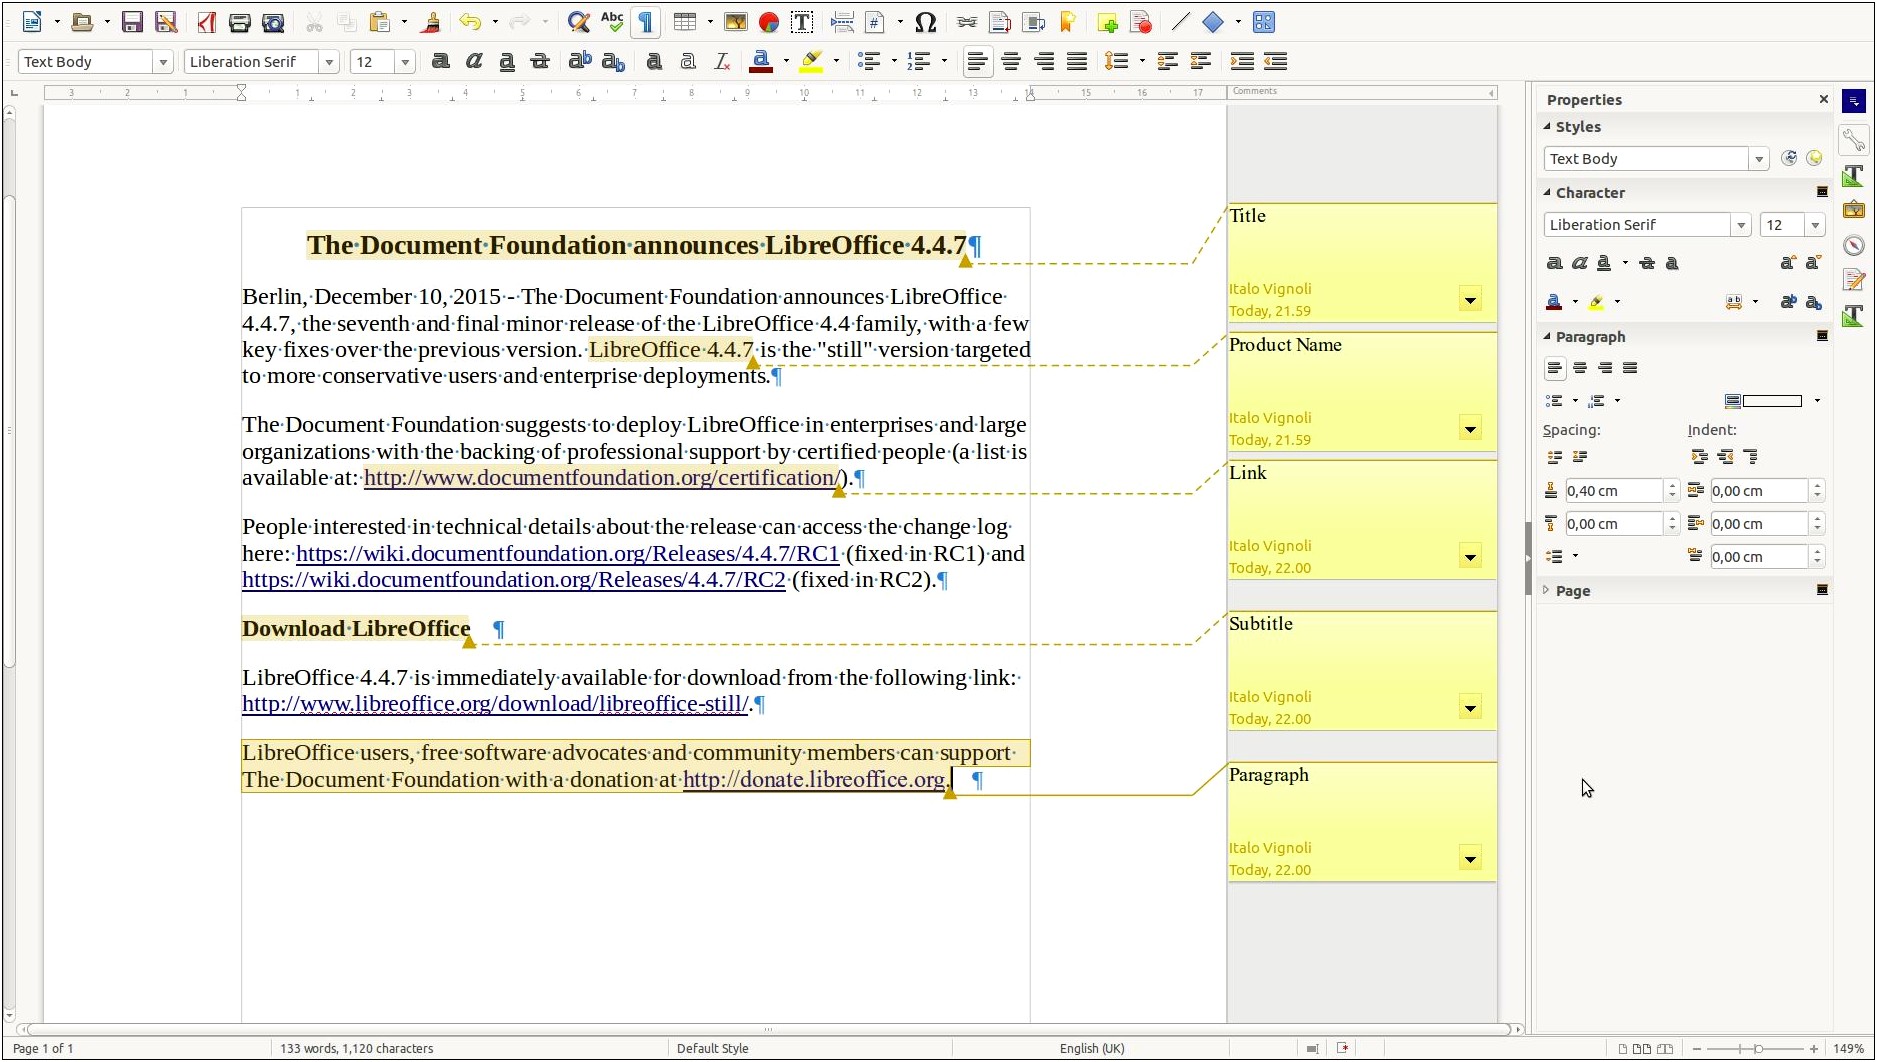
Task: Open Sidebar Settings menu button
Action: pos(1854,101)
